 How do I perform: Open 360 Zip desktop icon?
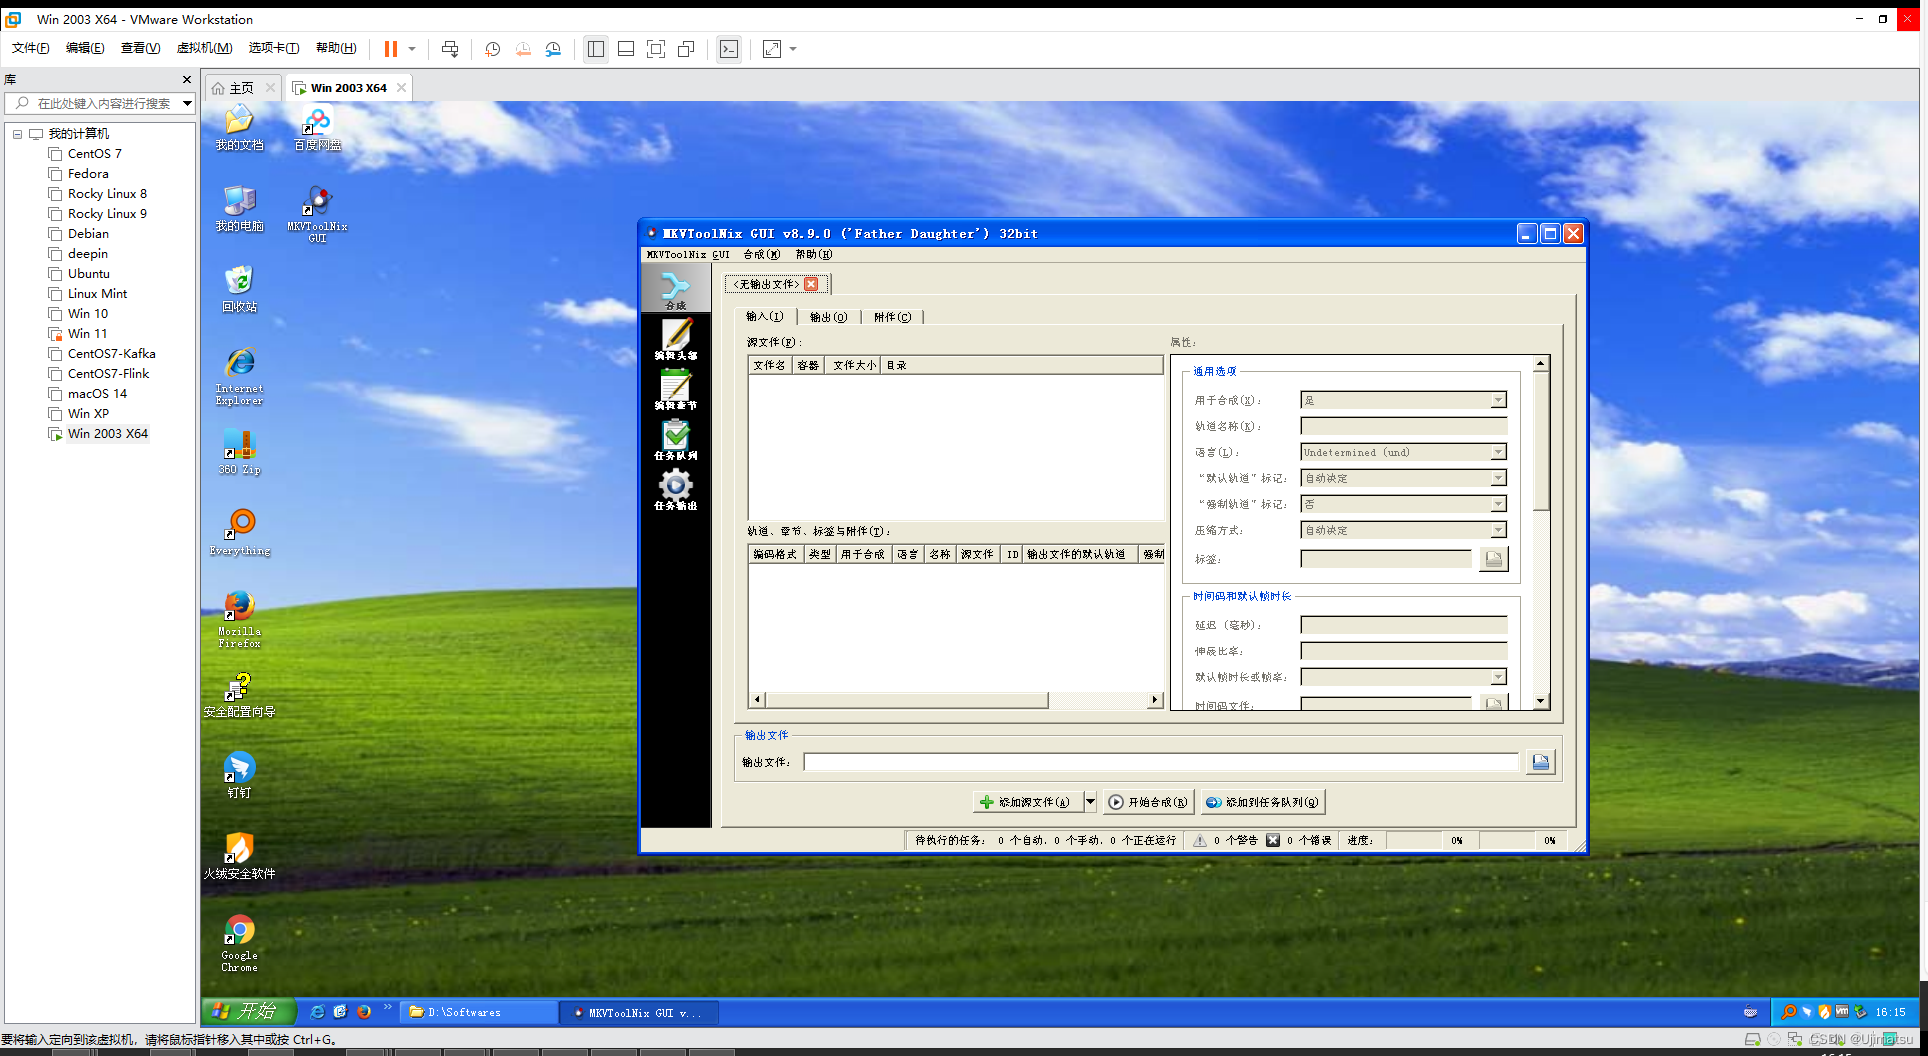click(x=239, y=452)
